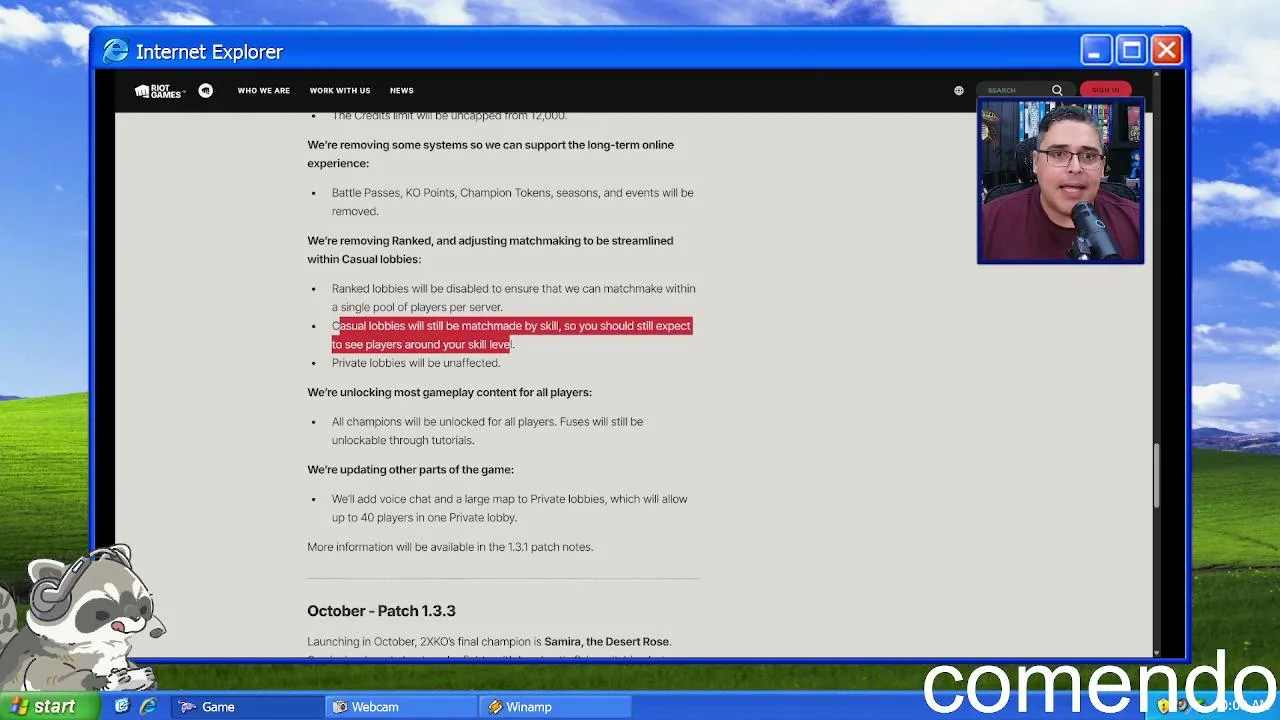Viewport: 1280px width, 720px height.
Task: Click 'We're updating other parts of the game' heading
Action: coord(410,470)
